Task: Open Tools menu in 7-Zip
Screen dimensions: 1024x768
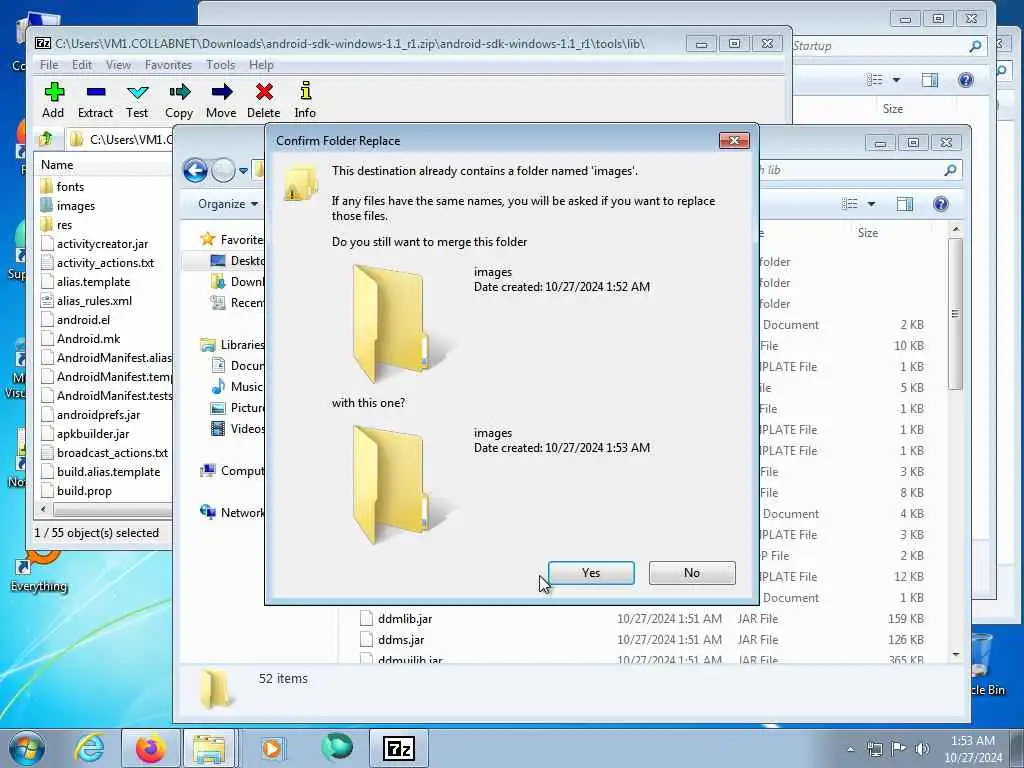Action: 221,65
